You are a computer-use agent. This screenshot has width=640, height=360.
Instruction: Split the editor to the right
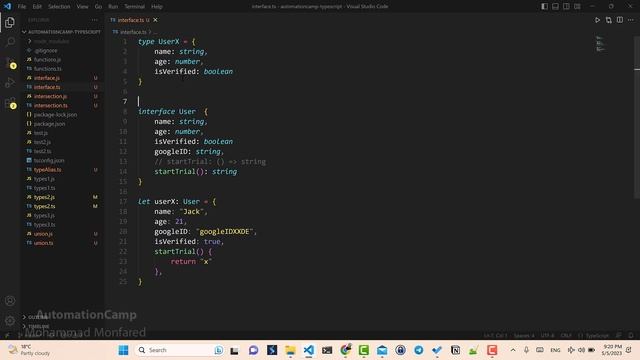point(620,20)
